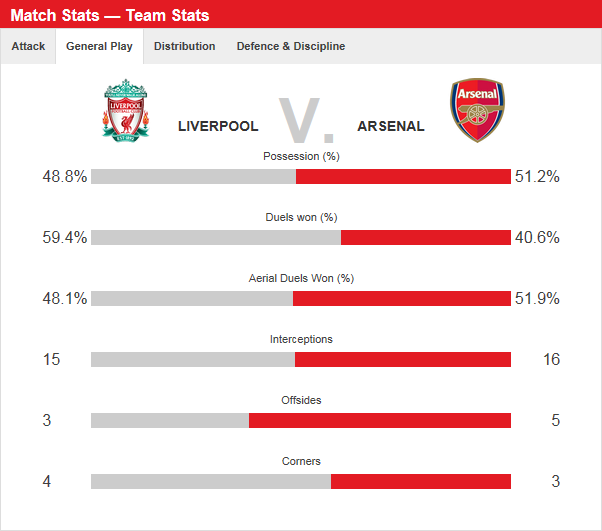This screenshot has width=602, height=531.
Task: Click the 59.4% duels won value
Action: [x=64, y=238]
